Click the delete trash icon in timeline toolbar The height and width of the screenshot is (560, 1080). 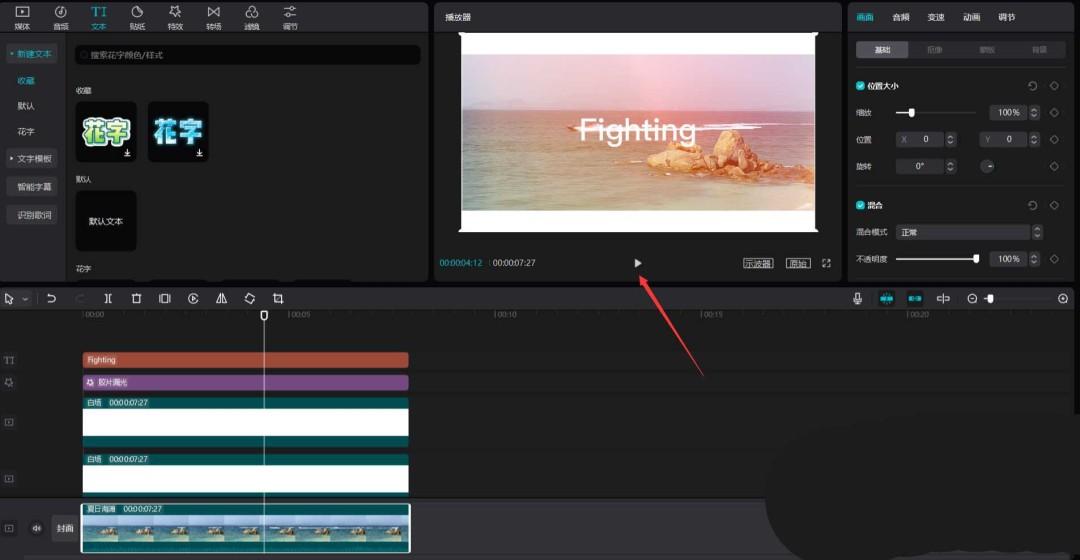pos(136,299)
